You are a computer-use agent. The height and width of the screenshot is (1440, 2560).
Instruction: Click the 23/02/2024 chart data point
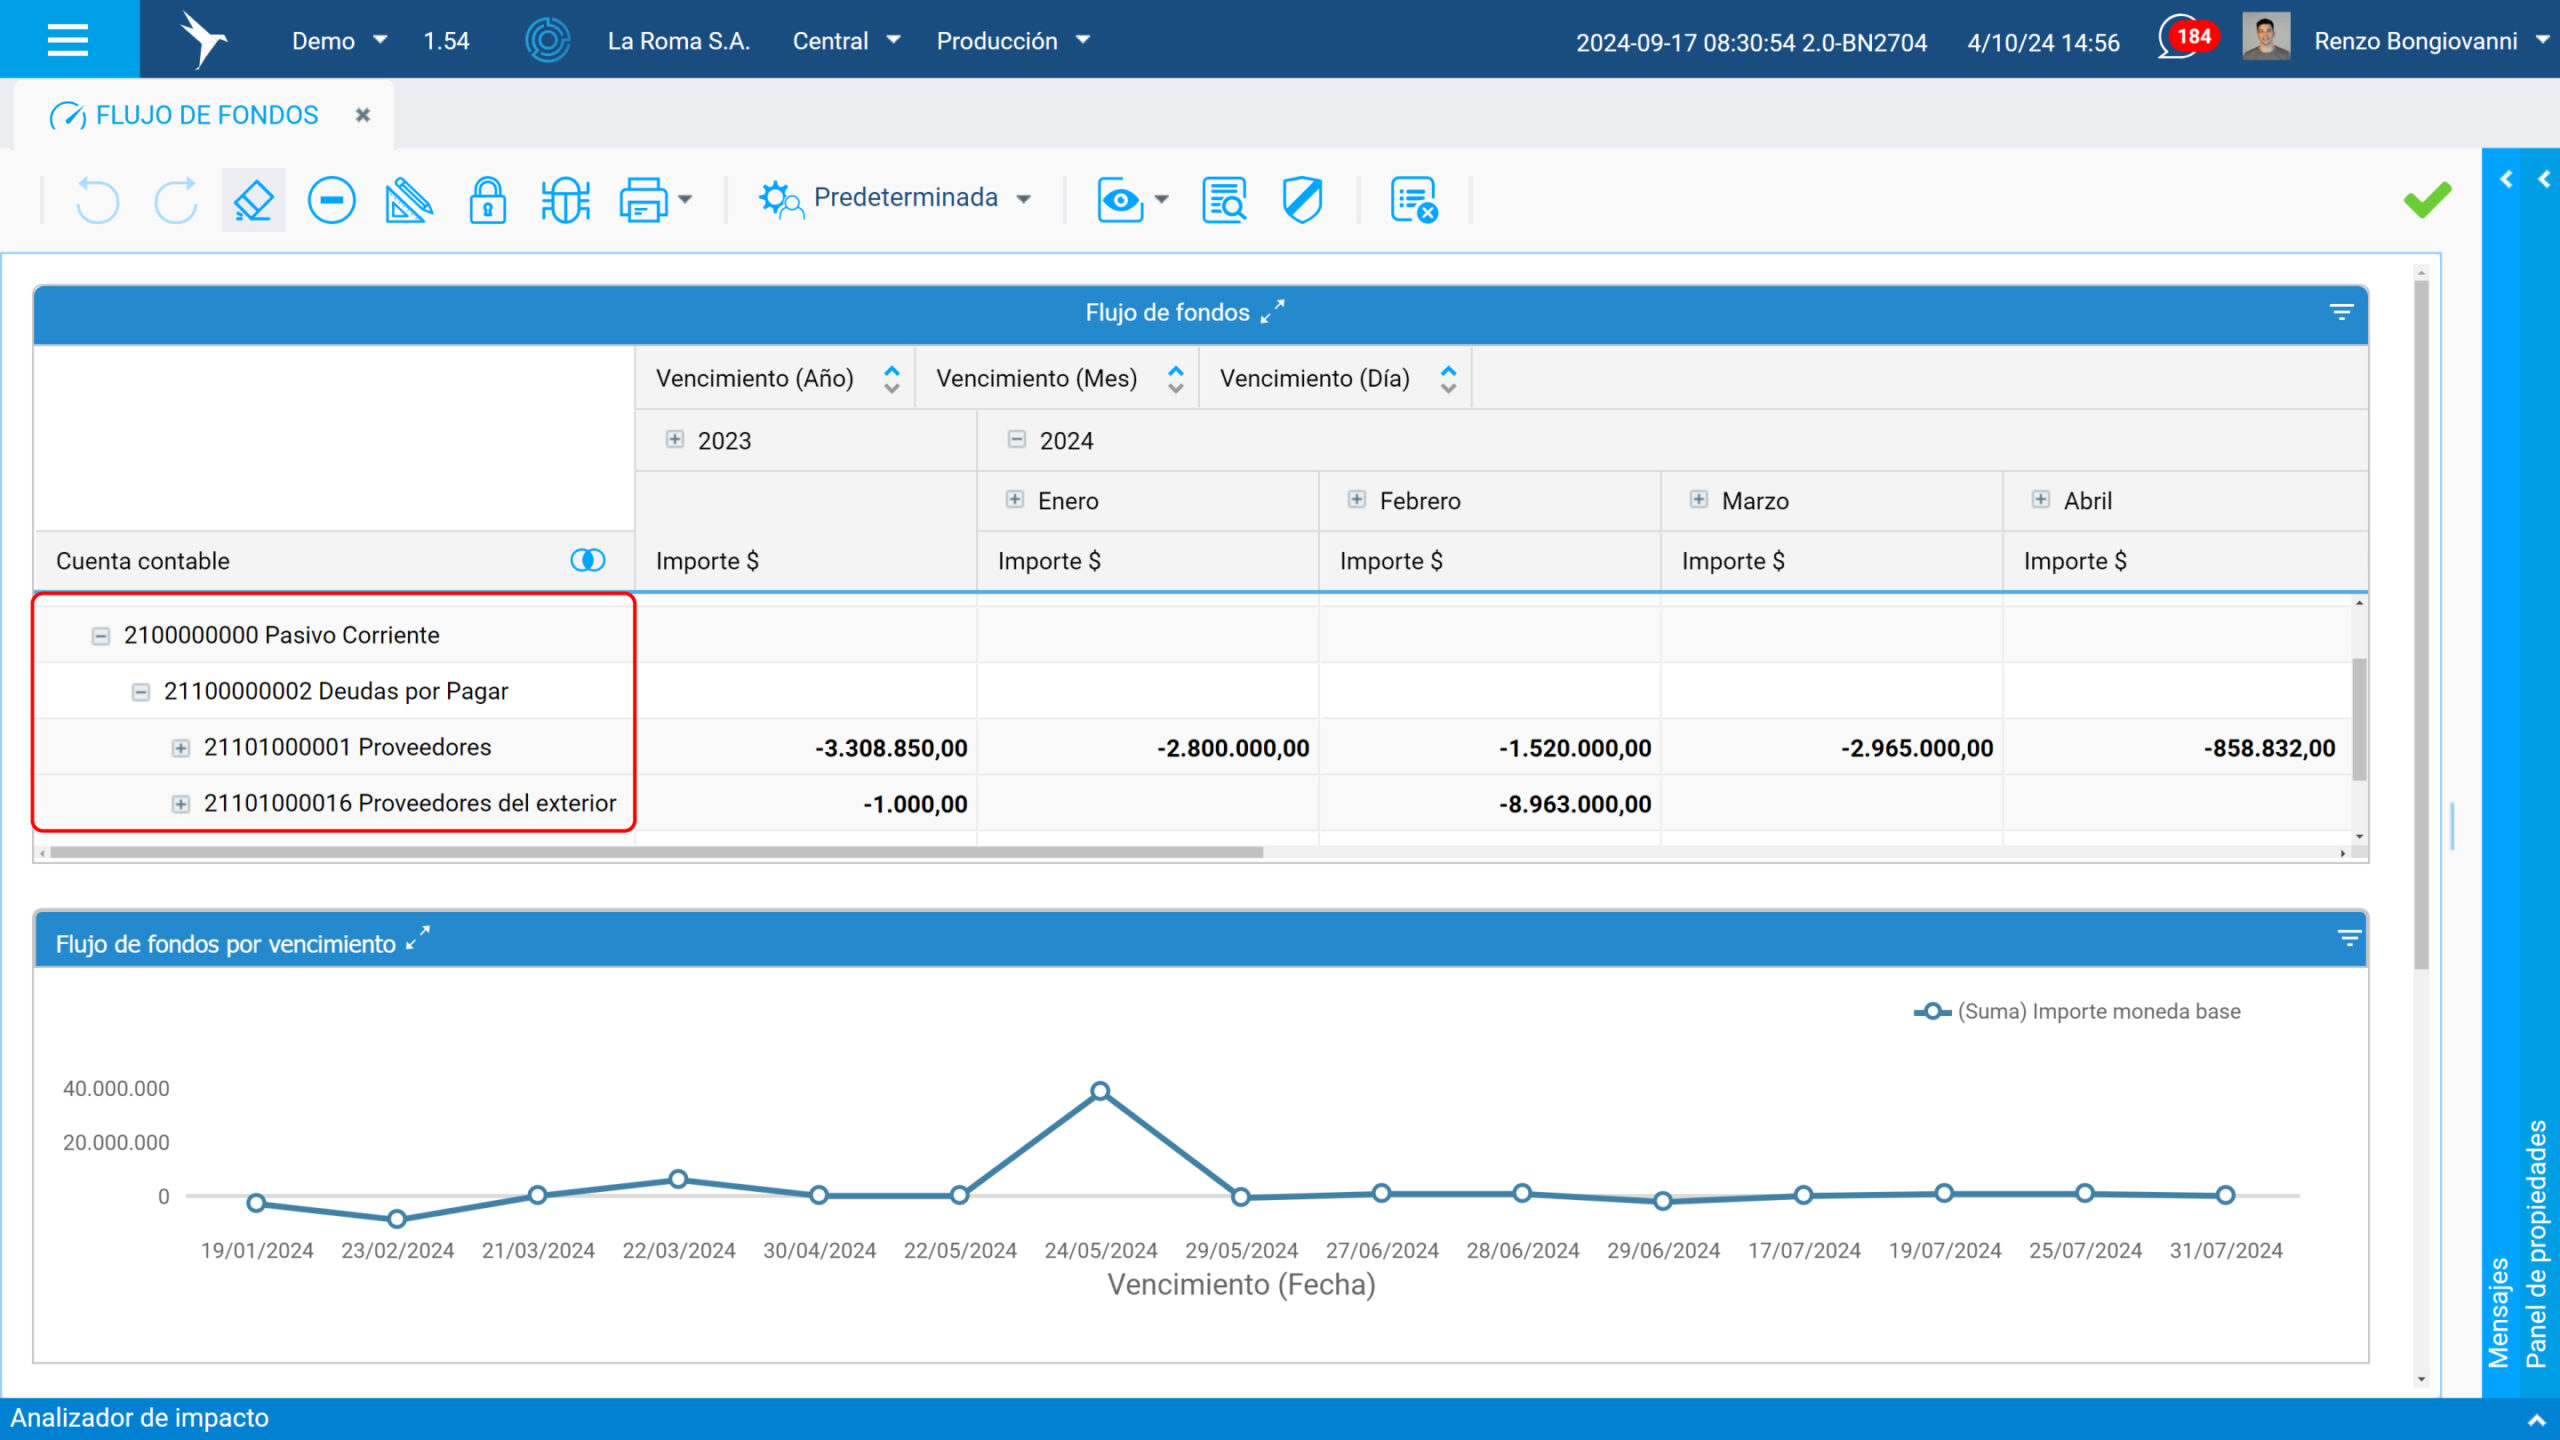(x=397, y=1219)
